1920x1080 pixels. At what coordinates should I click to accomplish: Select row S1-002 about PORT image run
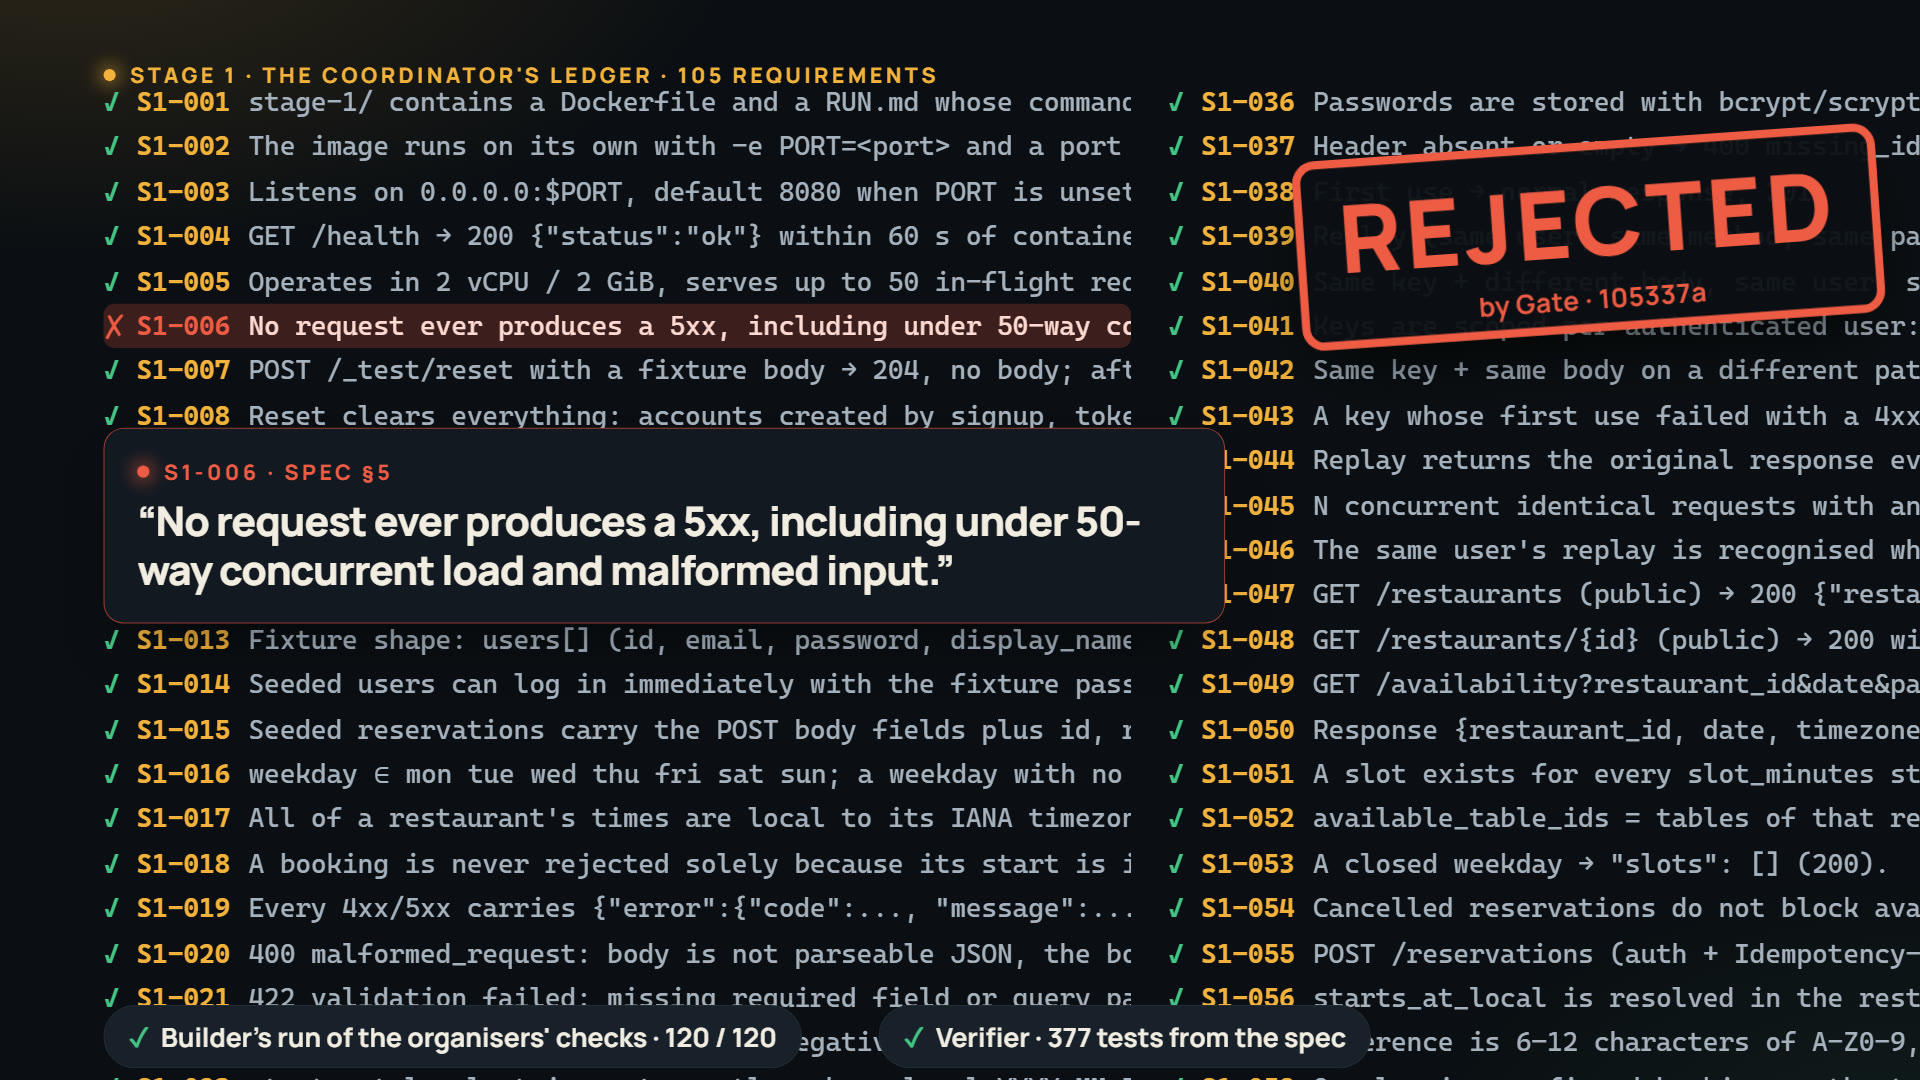pos(617,147)
